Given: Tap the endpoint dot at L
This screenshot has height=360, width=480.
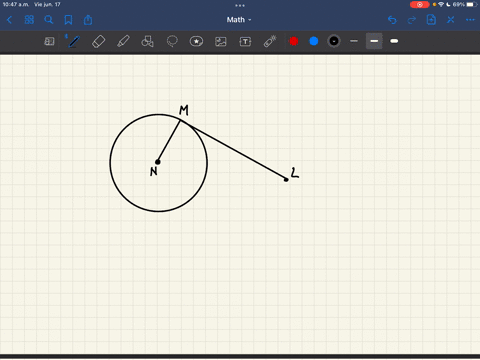Looking at the screenshot, I should click(286, 180).
